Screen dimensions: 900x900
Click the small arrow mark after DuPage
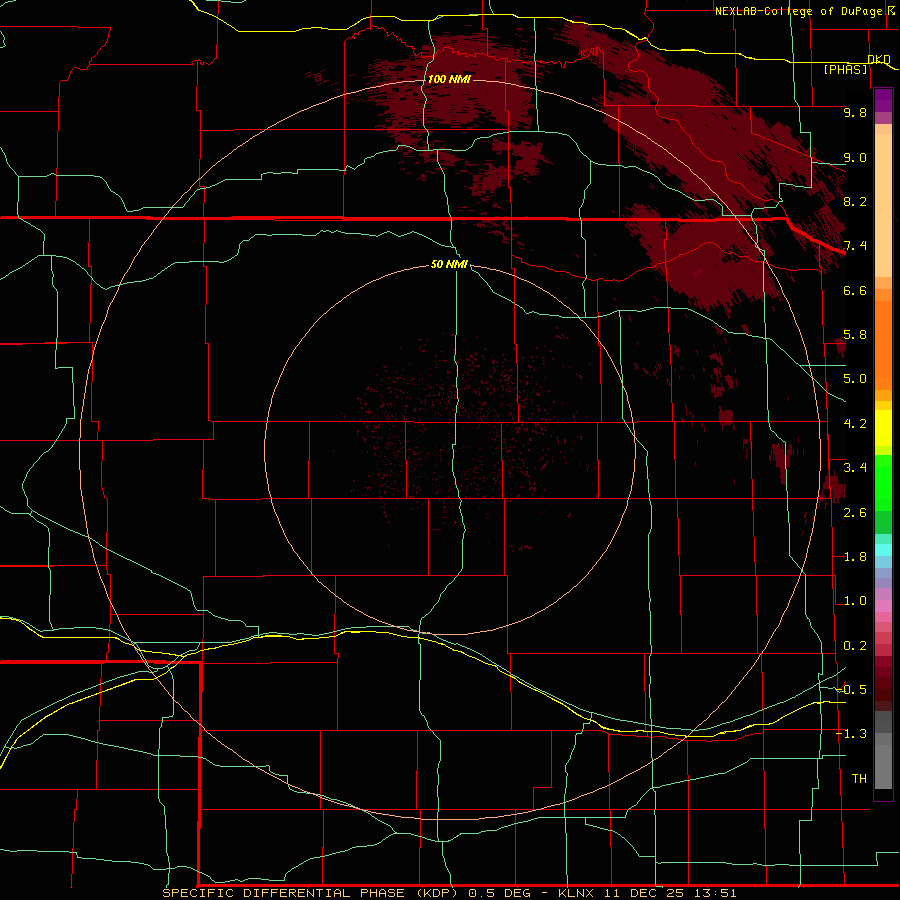point(891,10)
